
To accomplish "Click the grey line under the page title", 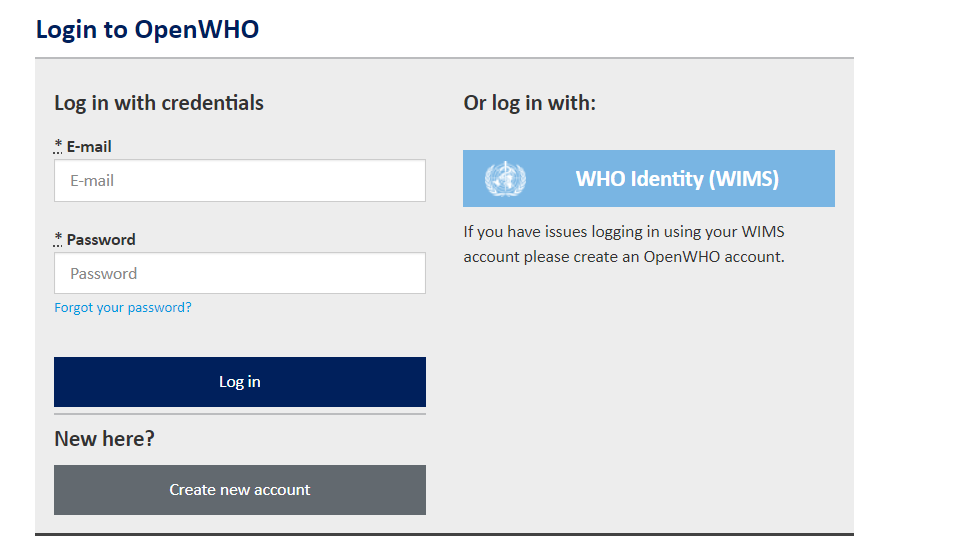I will coord(444,58).
